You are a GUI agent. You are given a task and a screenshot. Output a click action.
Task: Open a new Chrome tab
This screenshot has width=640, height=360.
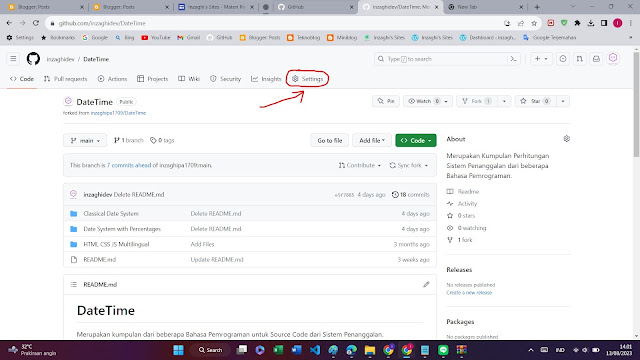tap(537, 7)
